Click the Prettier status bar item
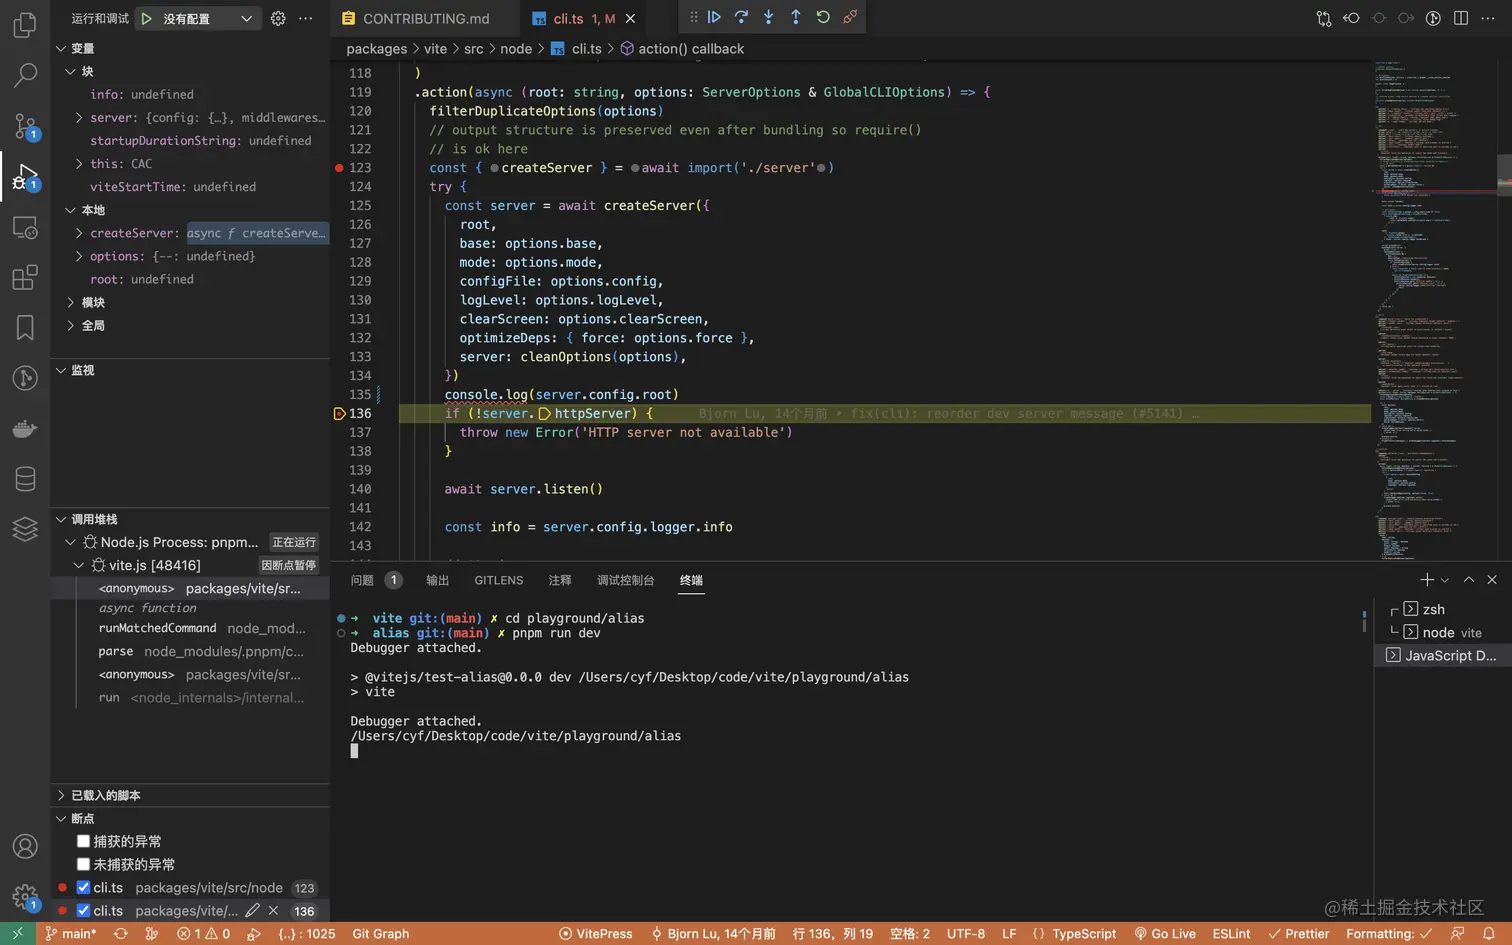This screenshot has width=1512, height=945. 1299,933
